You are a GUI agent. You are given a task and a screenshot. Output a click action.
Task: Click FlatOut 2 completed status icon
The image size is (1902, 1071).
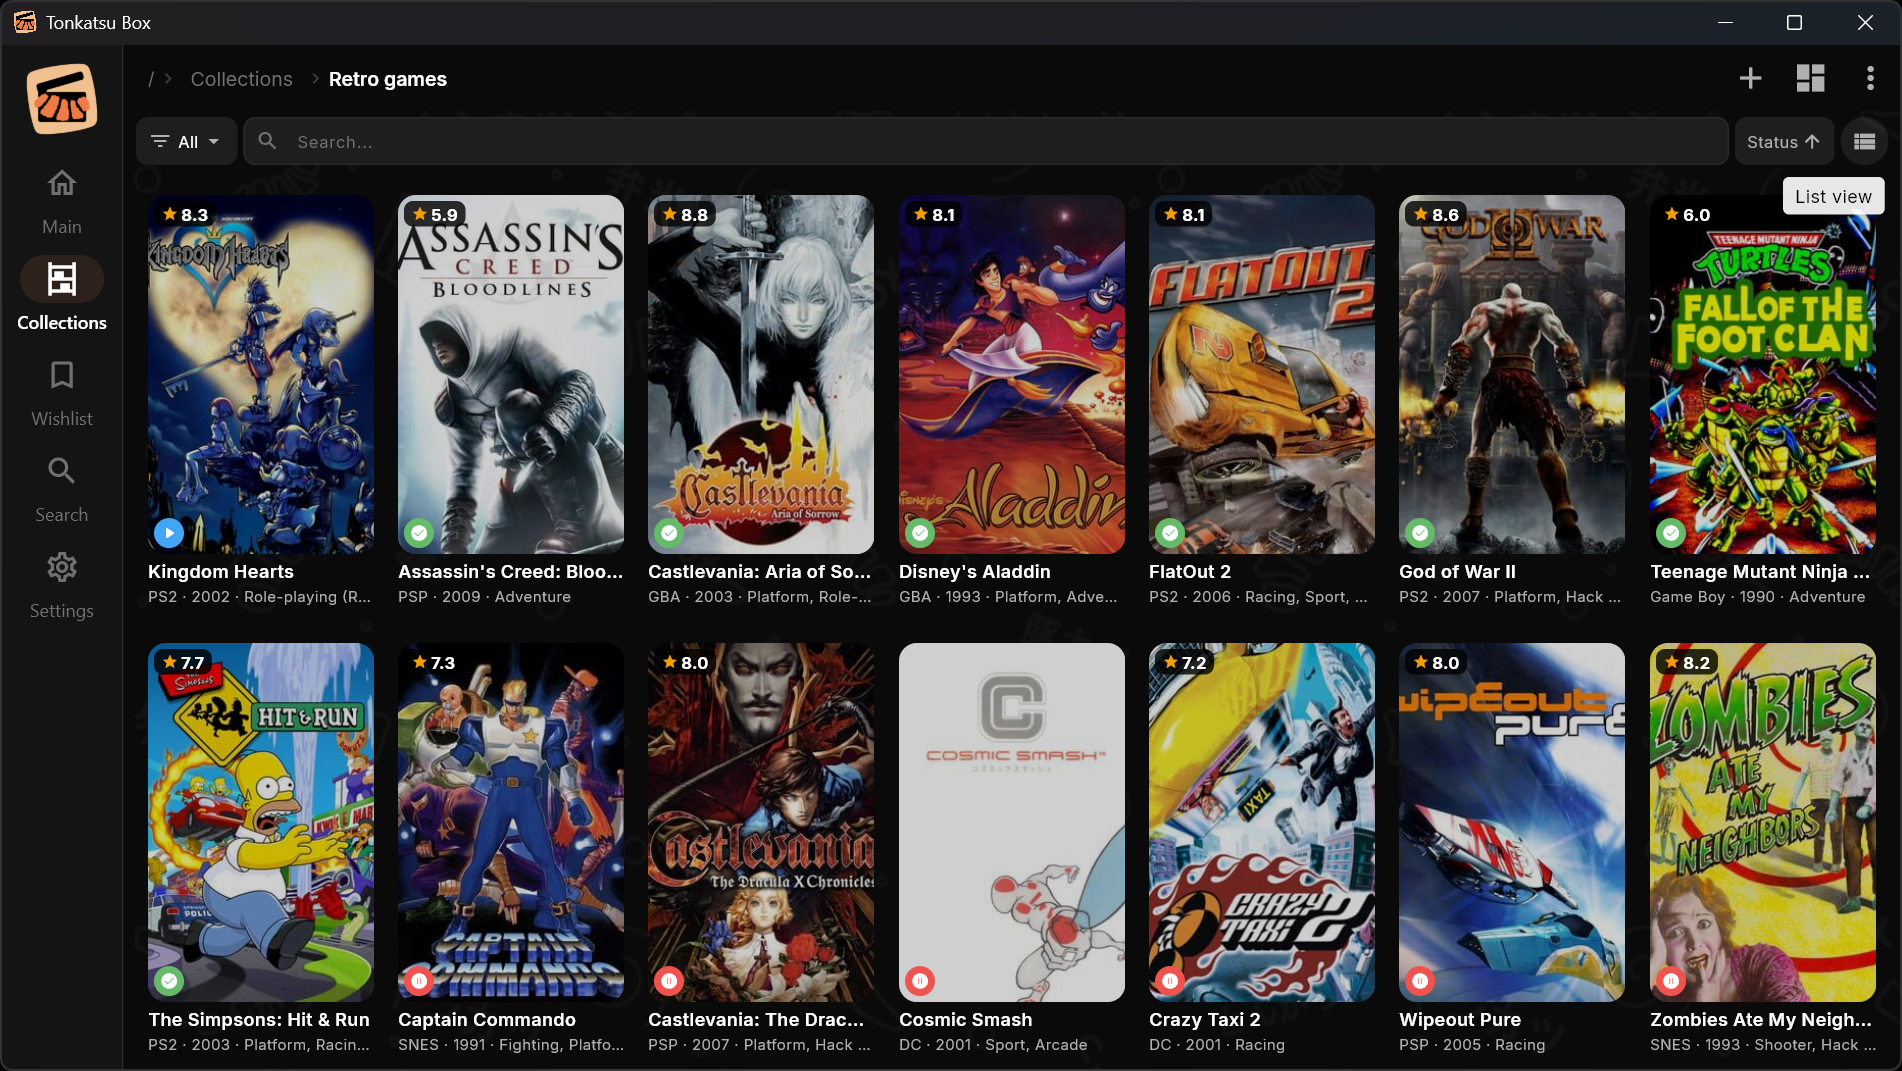pyautogui.click(x=1170, y=533)
